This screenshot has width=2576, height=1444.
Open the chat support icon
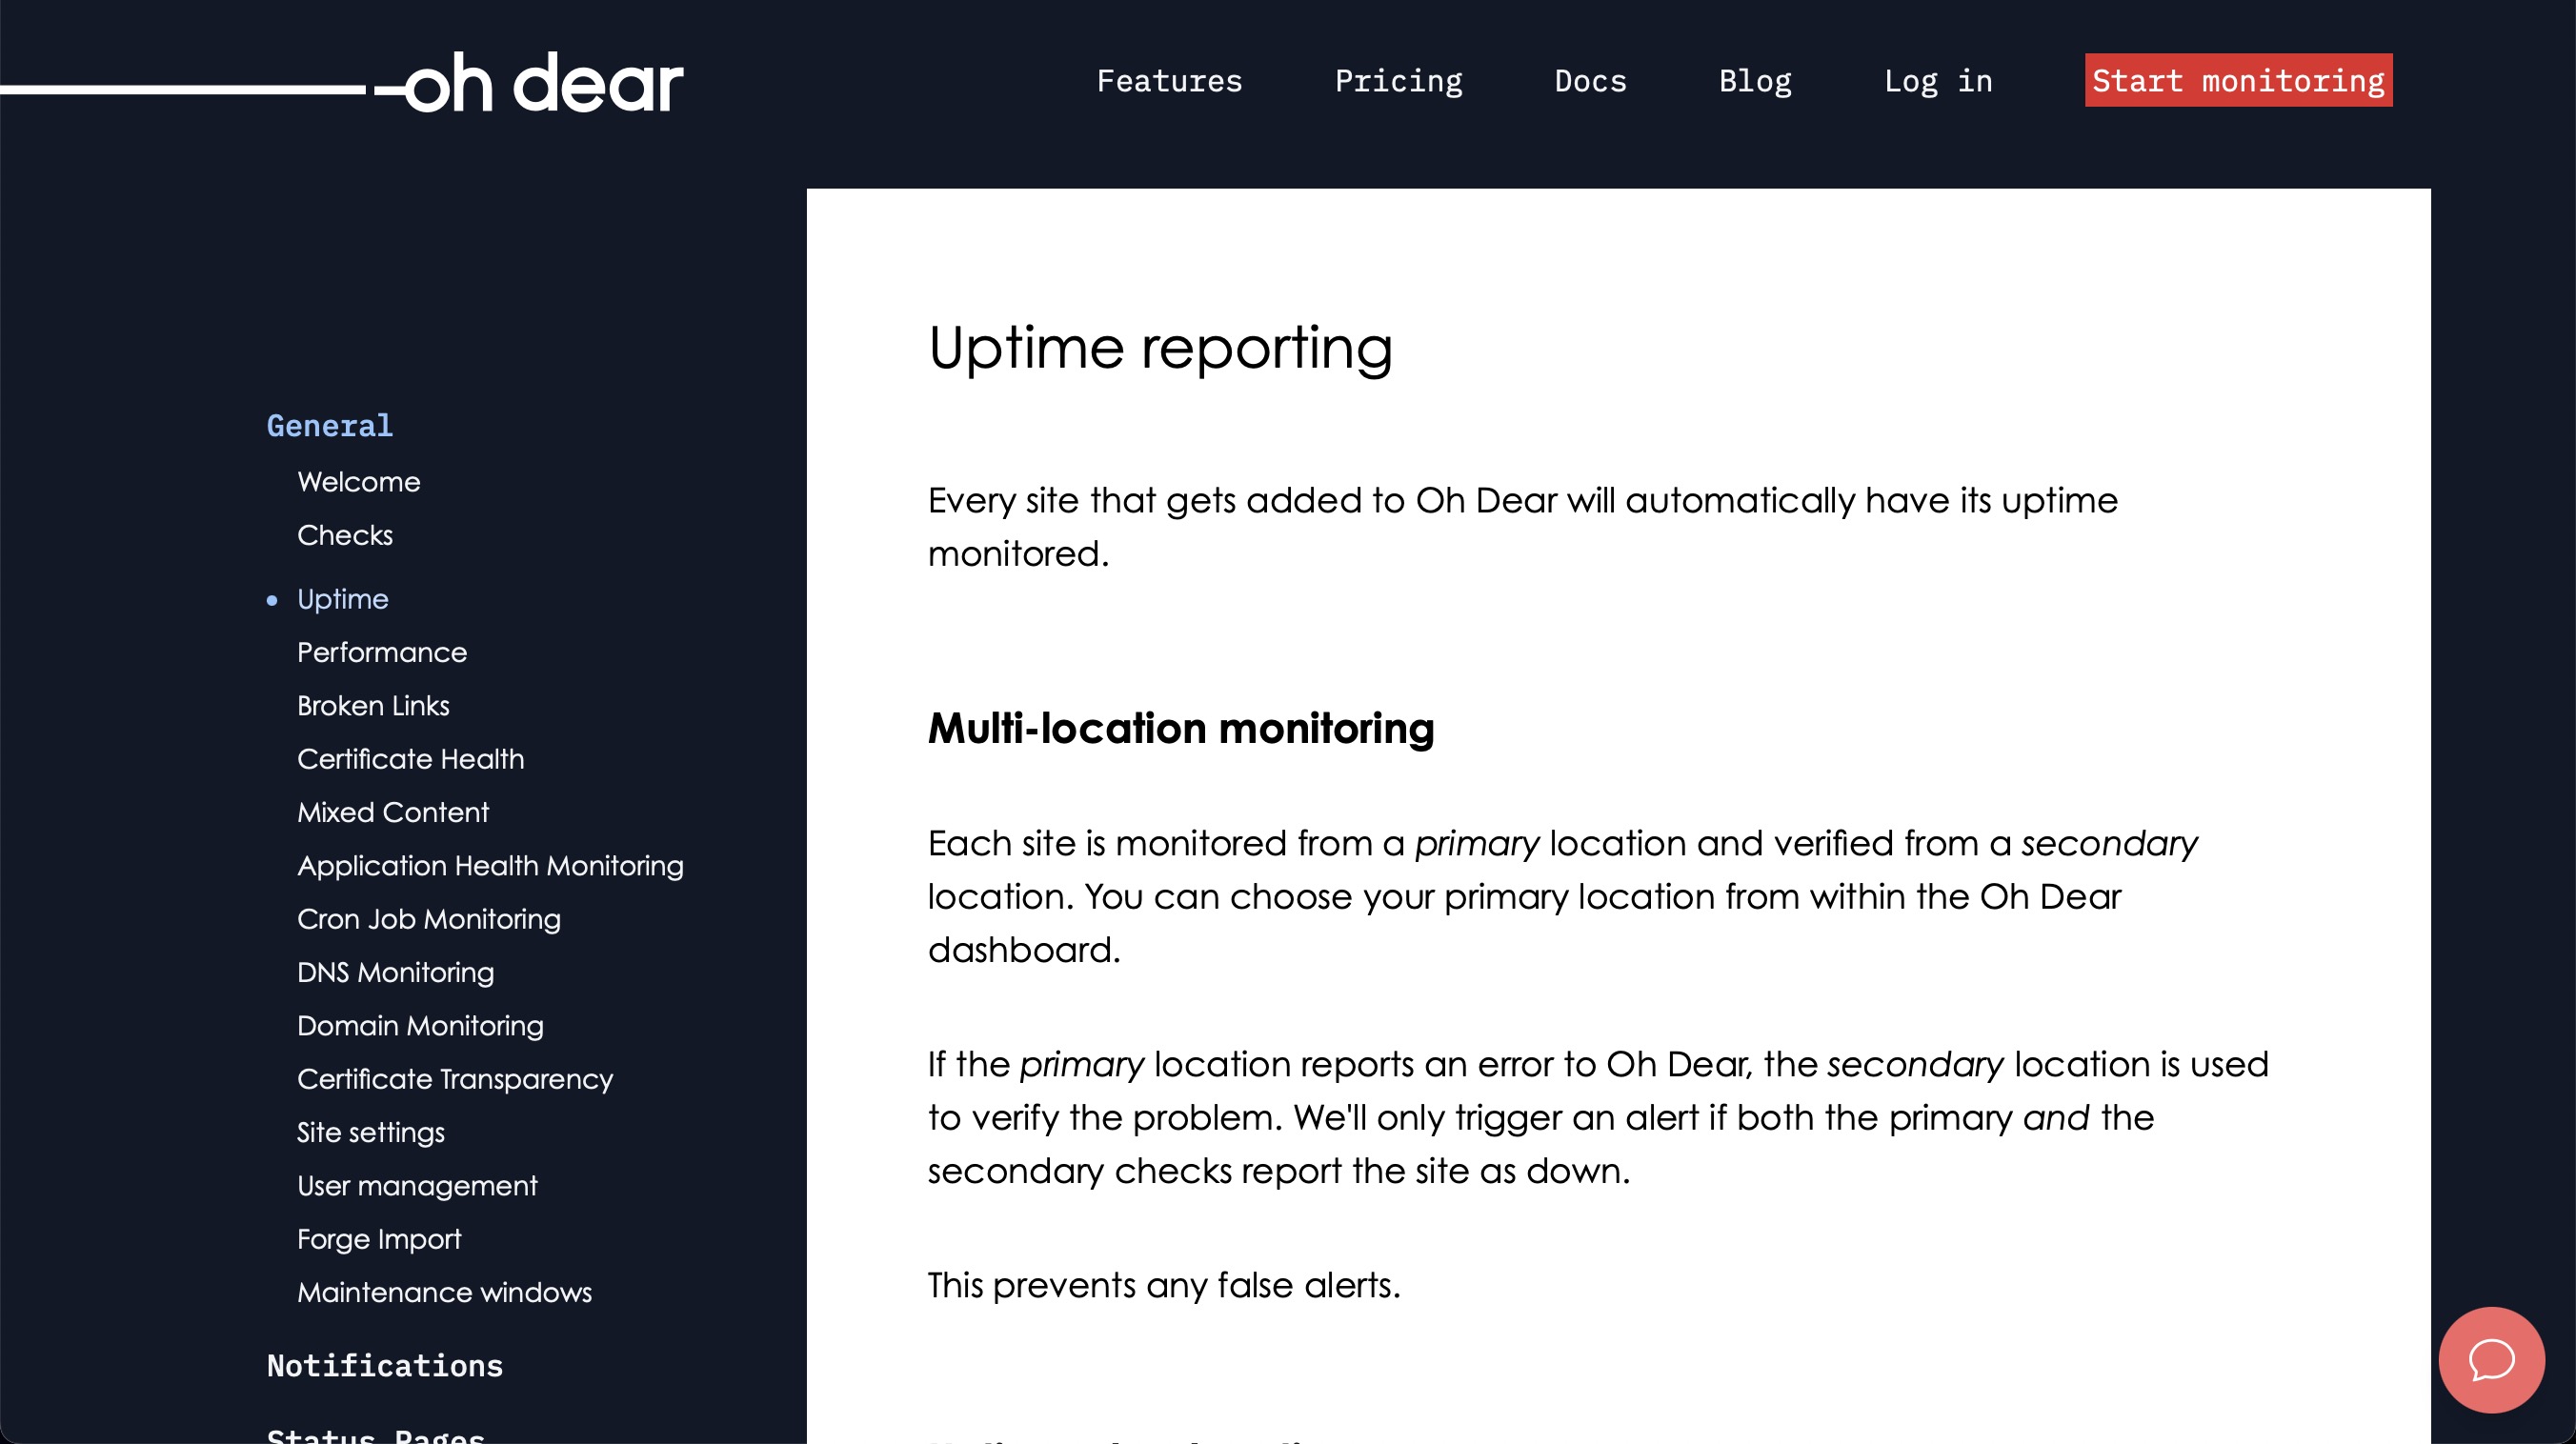point(2487,1359)
